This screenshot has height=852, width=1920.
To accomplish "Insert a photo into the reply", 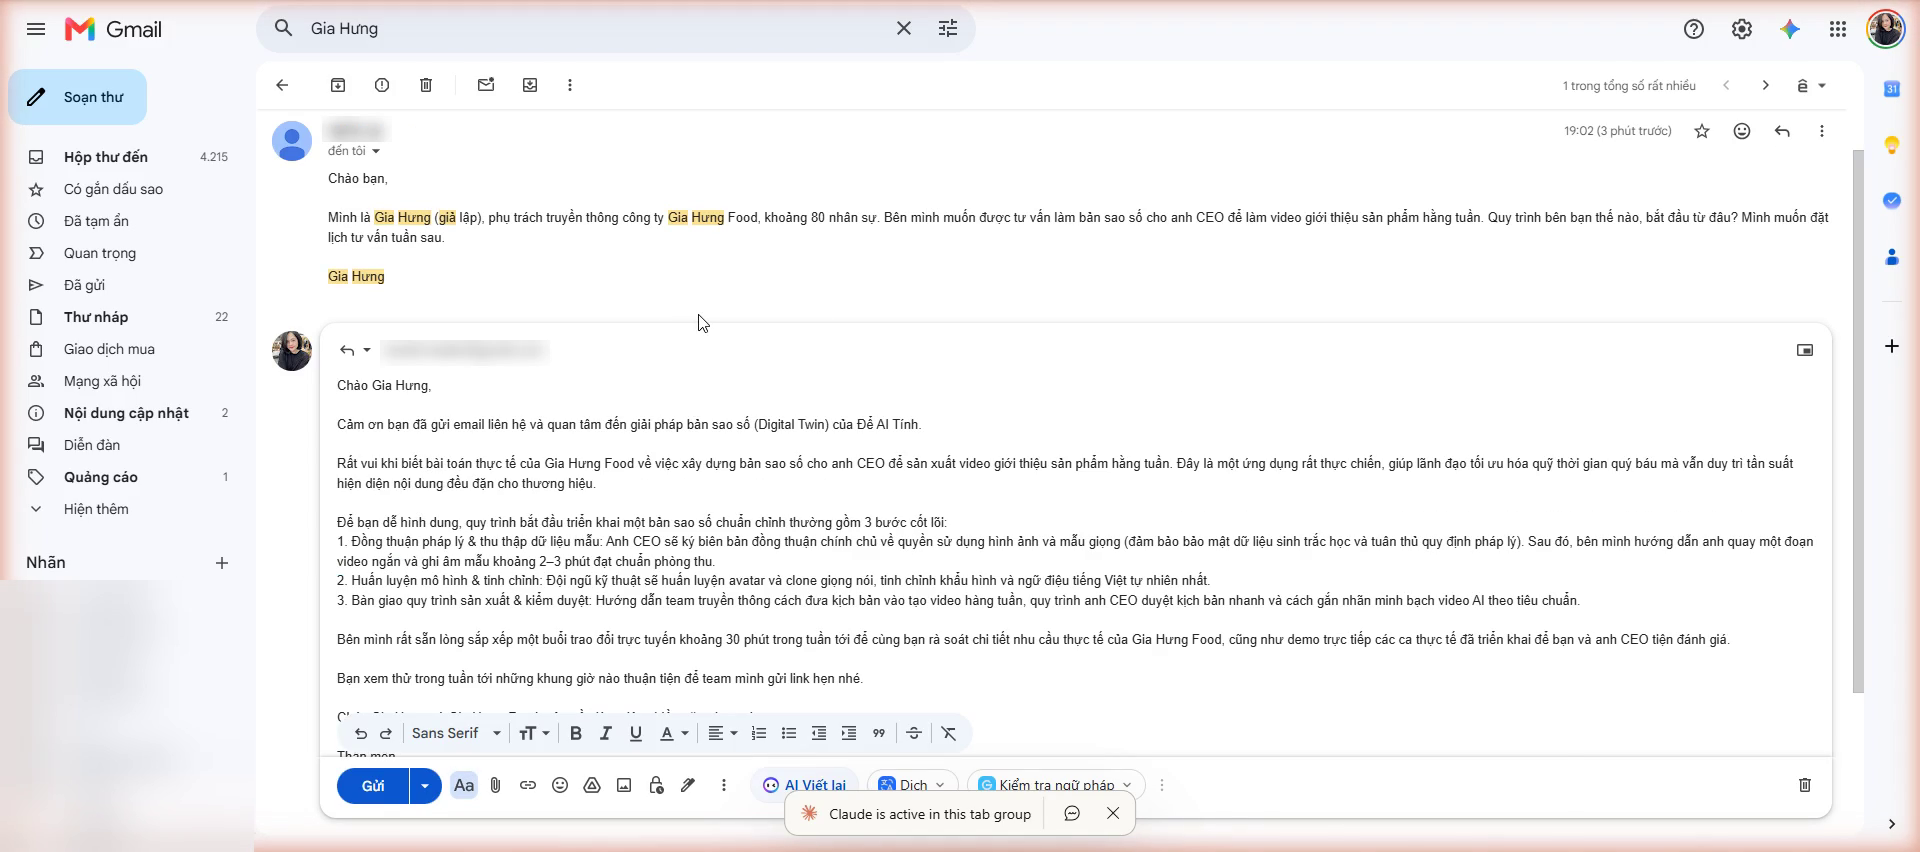I will pyautogui.click(x=624, y=785).
